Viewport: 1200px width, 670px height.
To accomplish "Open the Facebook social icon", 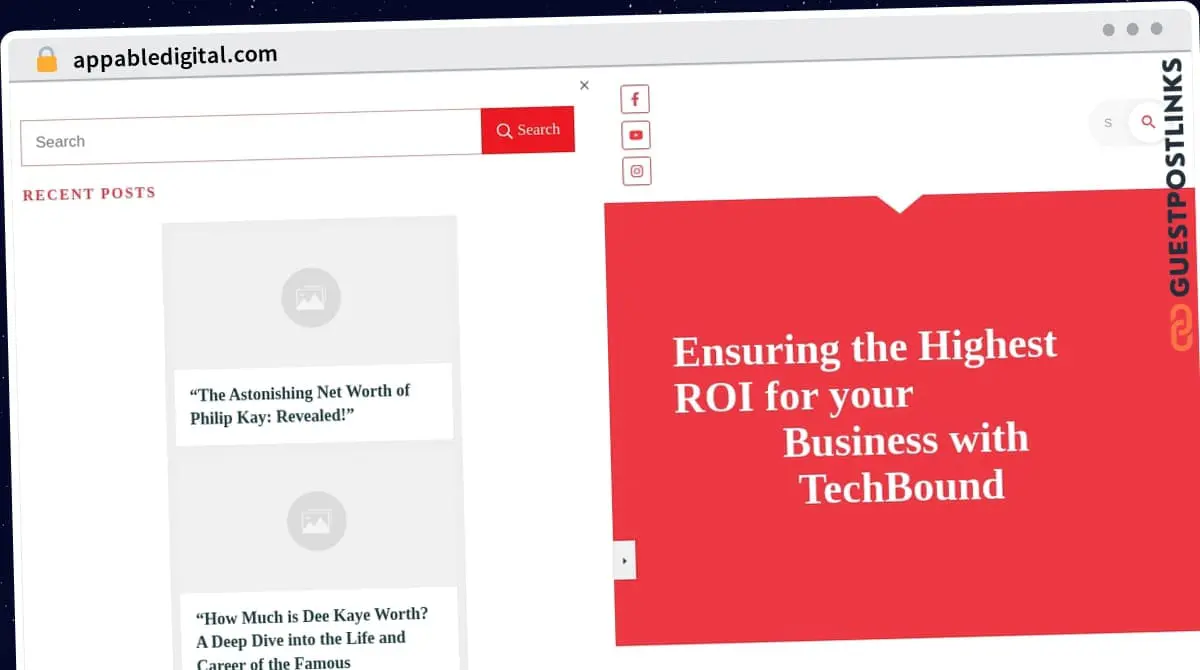I will pyautogui.click(x=635, y=99).
